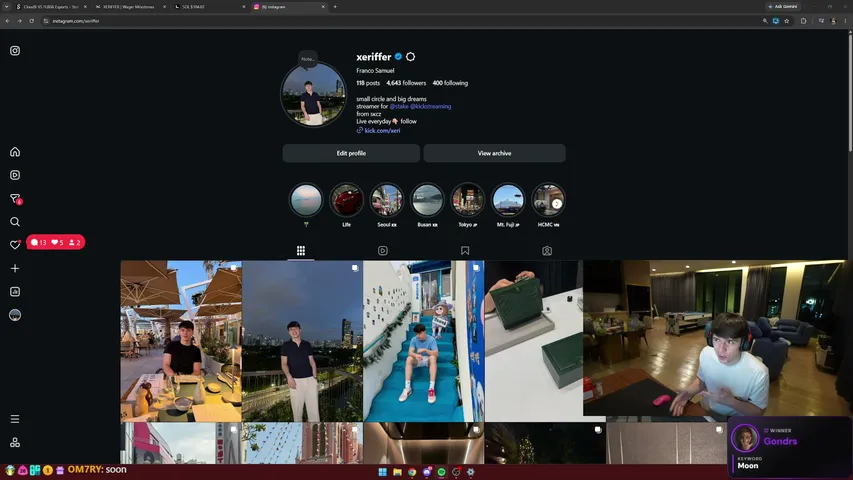Open the blue stairs post
The height and width of the screenshot is (480, 853).
pyautogui.click(x=424, y=341)
